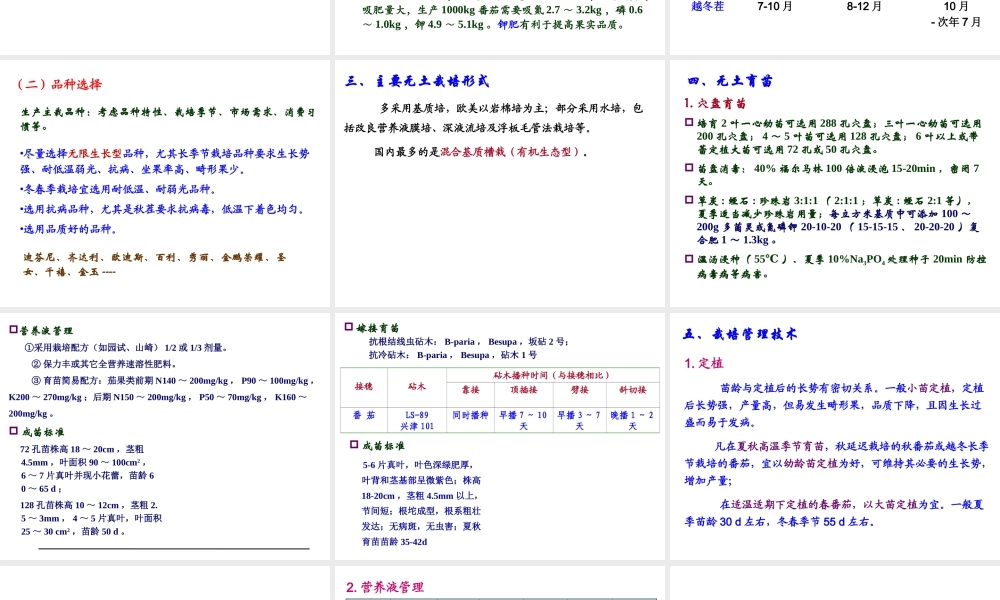Screen dimensions: 1000x600
Task: Select the top slide mentioning 钾肥 fruit quality
Action: pyautogui.click(x=500, y=25)
